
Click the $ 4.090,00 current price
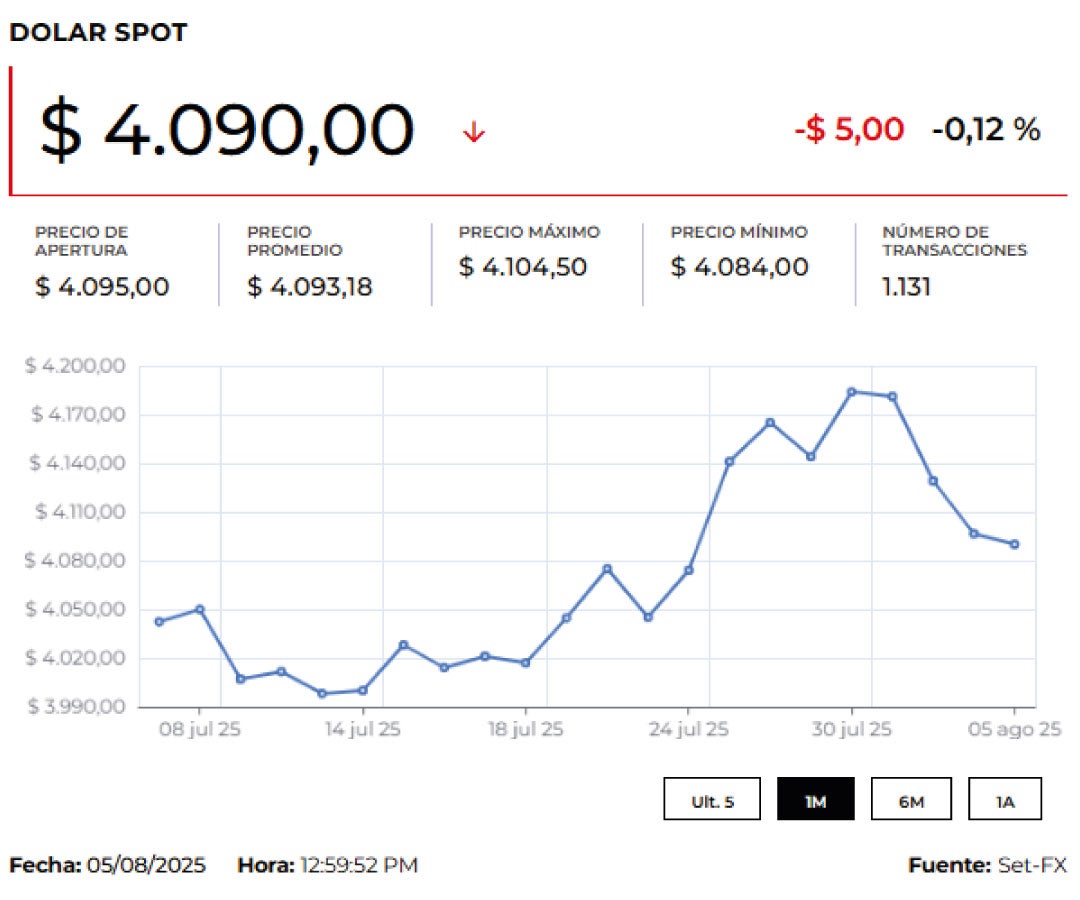point(226,131)
